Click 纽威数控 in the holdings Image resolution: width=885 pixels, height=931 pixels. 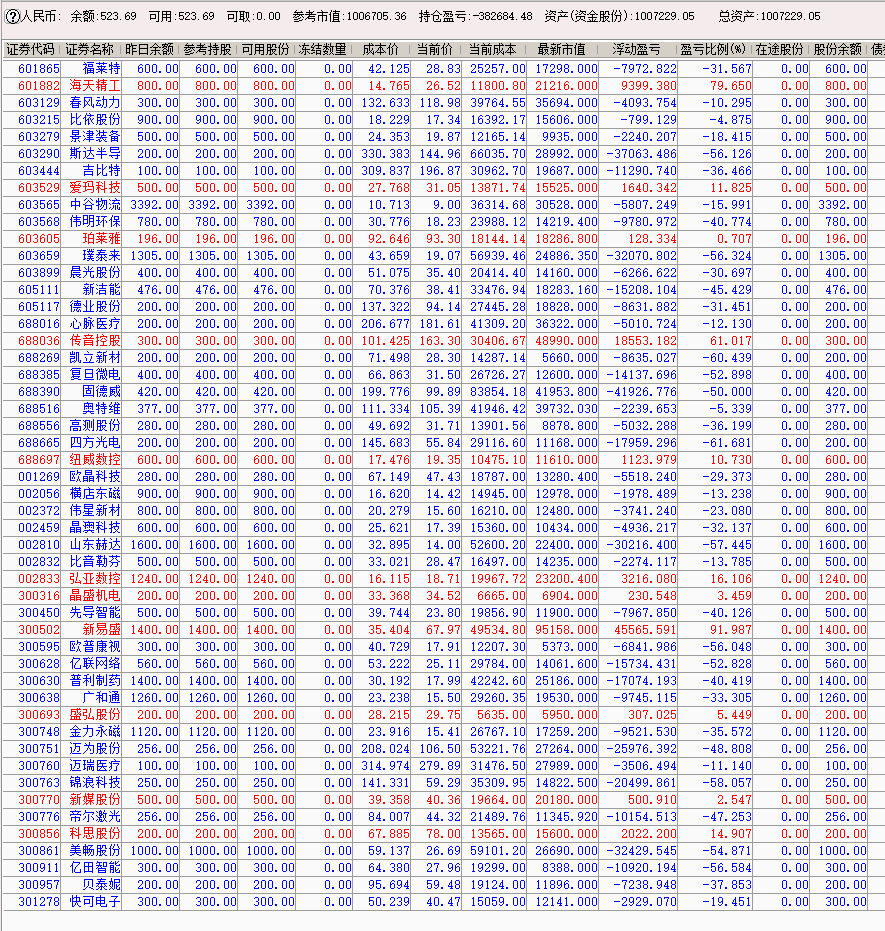[94, 460]
